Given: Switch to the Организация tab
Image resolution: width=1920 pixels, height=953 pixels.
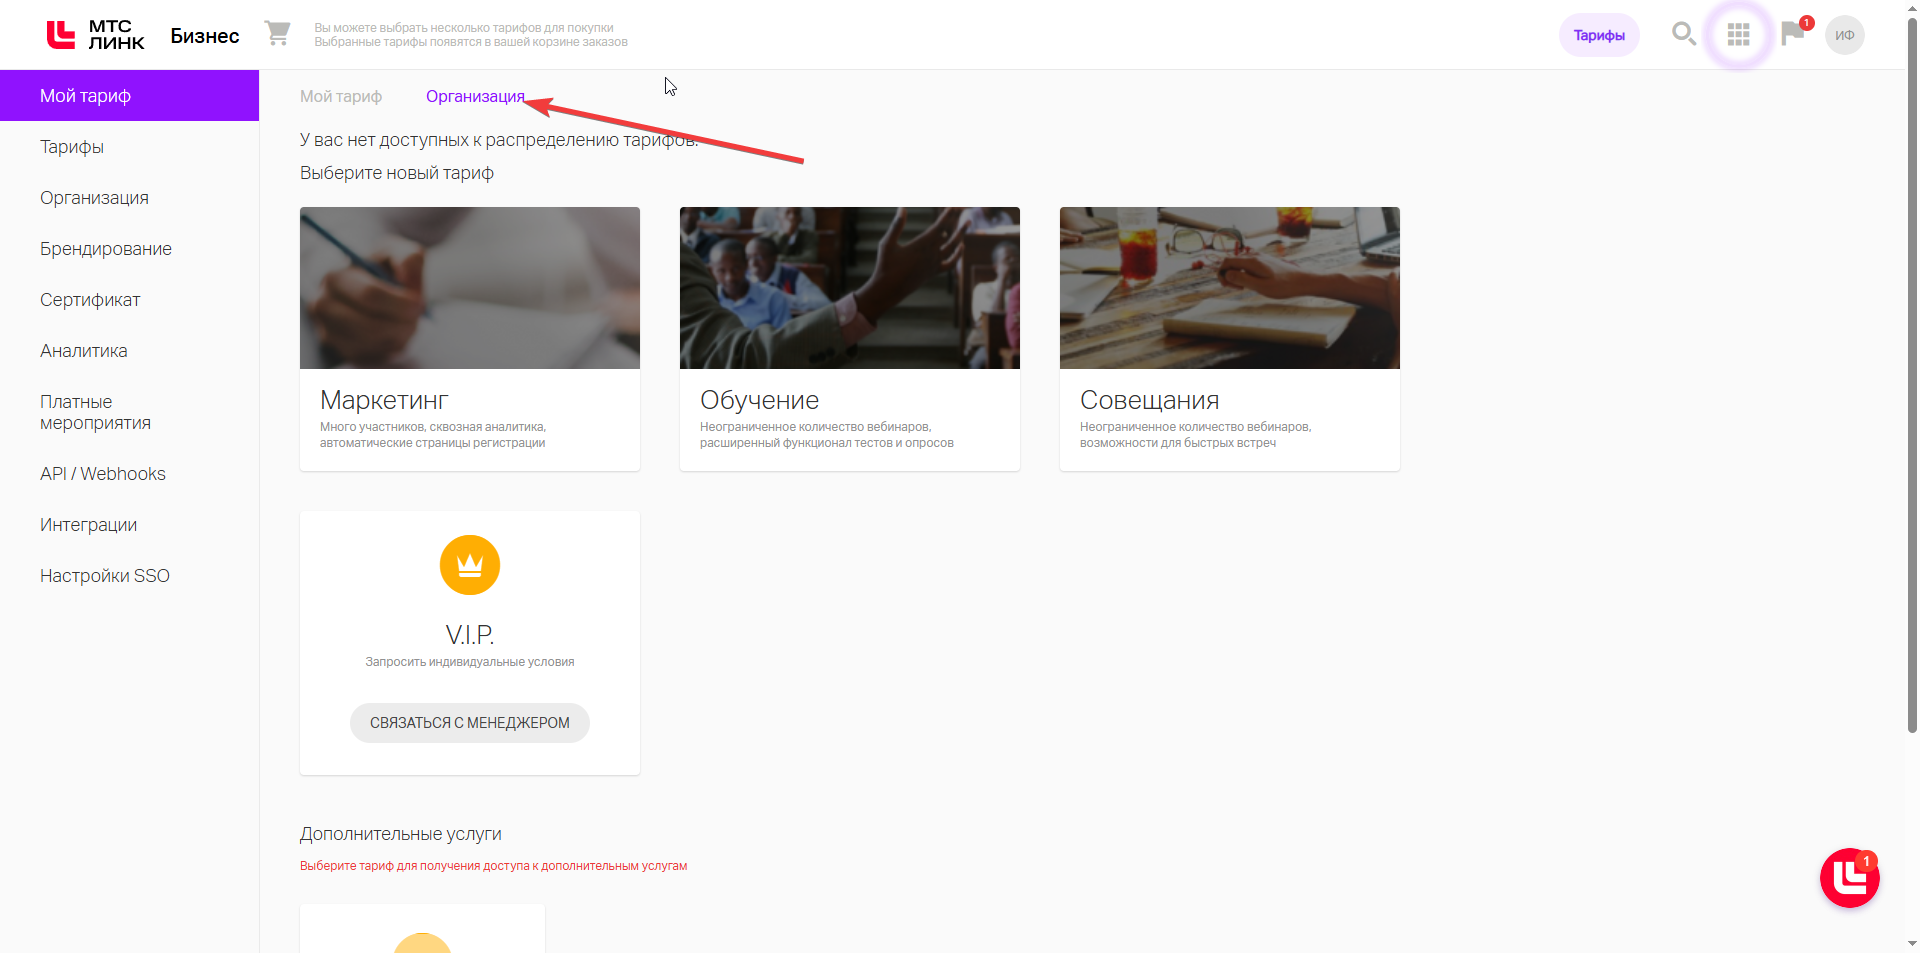Looking at the screenshot, I should (x=475, y=96).
